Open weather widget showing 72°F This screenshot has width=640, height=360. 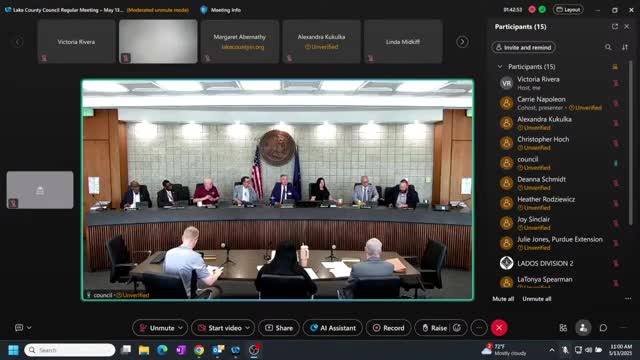pos(503,350)
